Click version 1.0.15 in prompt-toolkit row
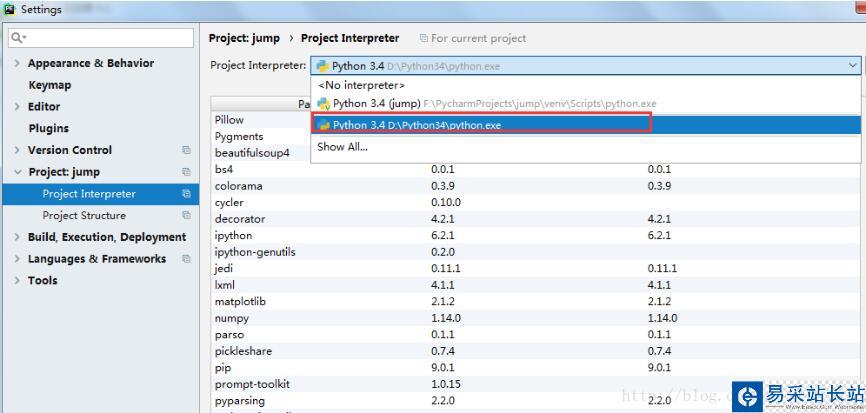The width and height of the screenshot is (866, 413). point(446,384)
